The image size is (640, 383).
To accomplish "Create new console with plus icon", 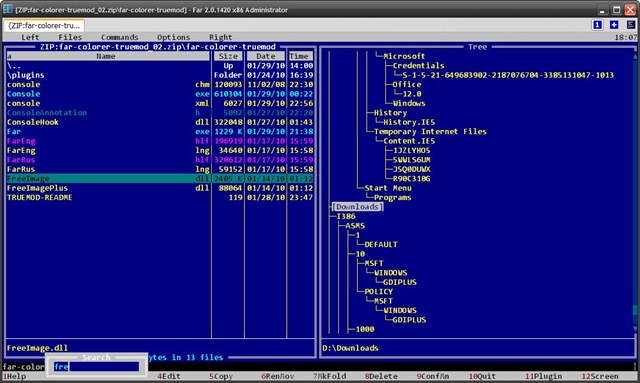I will pyautogui.click(x=614, y=25).
